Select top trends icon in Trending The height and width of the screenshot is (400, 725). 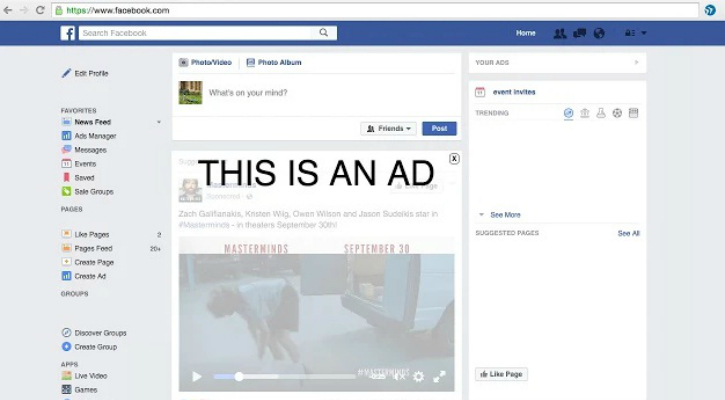click(568, 113)
